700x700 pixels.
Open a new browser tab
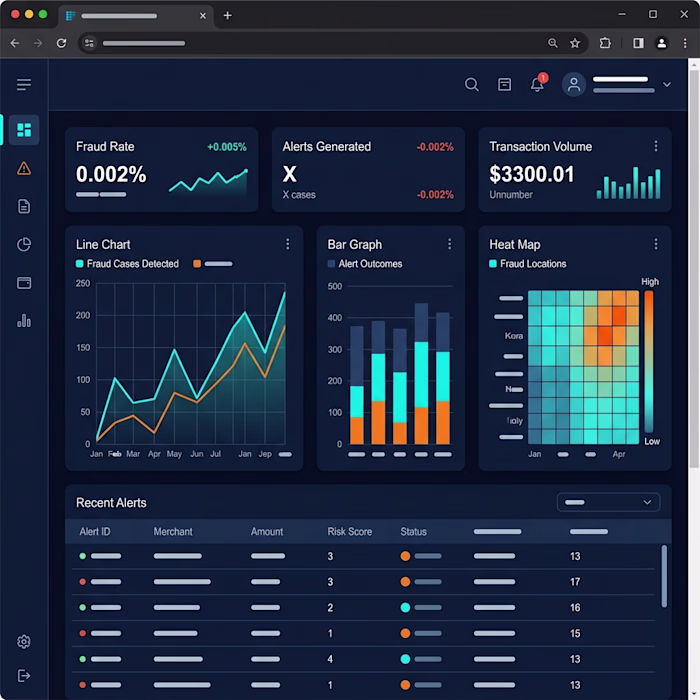(228, 16)
